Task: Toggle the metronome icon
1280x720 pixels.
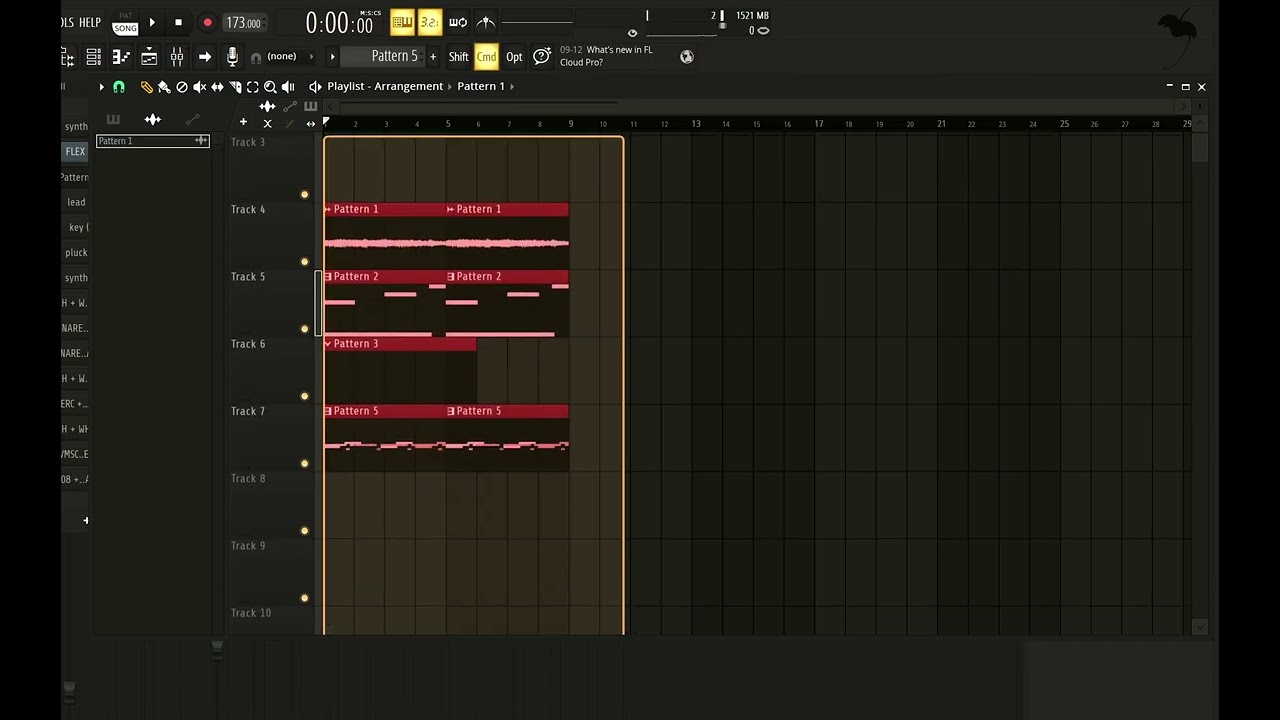Action: 486,22
